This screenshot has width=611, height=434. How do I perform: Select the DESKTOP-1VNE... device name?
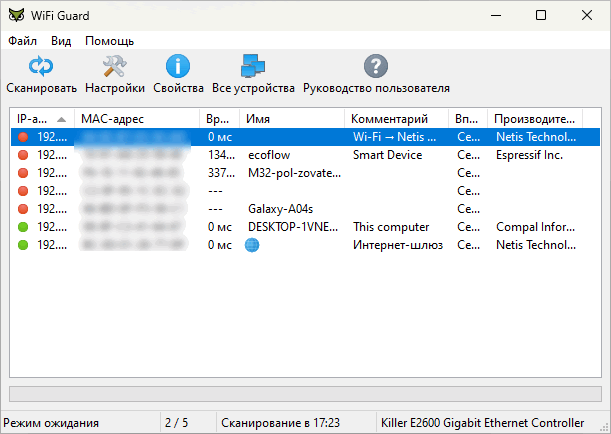click(293, 227)
